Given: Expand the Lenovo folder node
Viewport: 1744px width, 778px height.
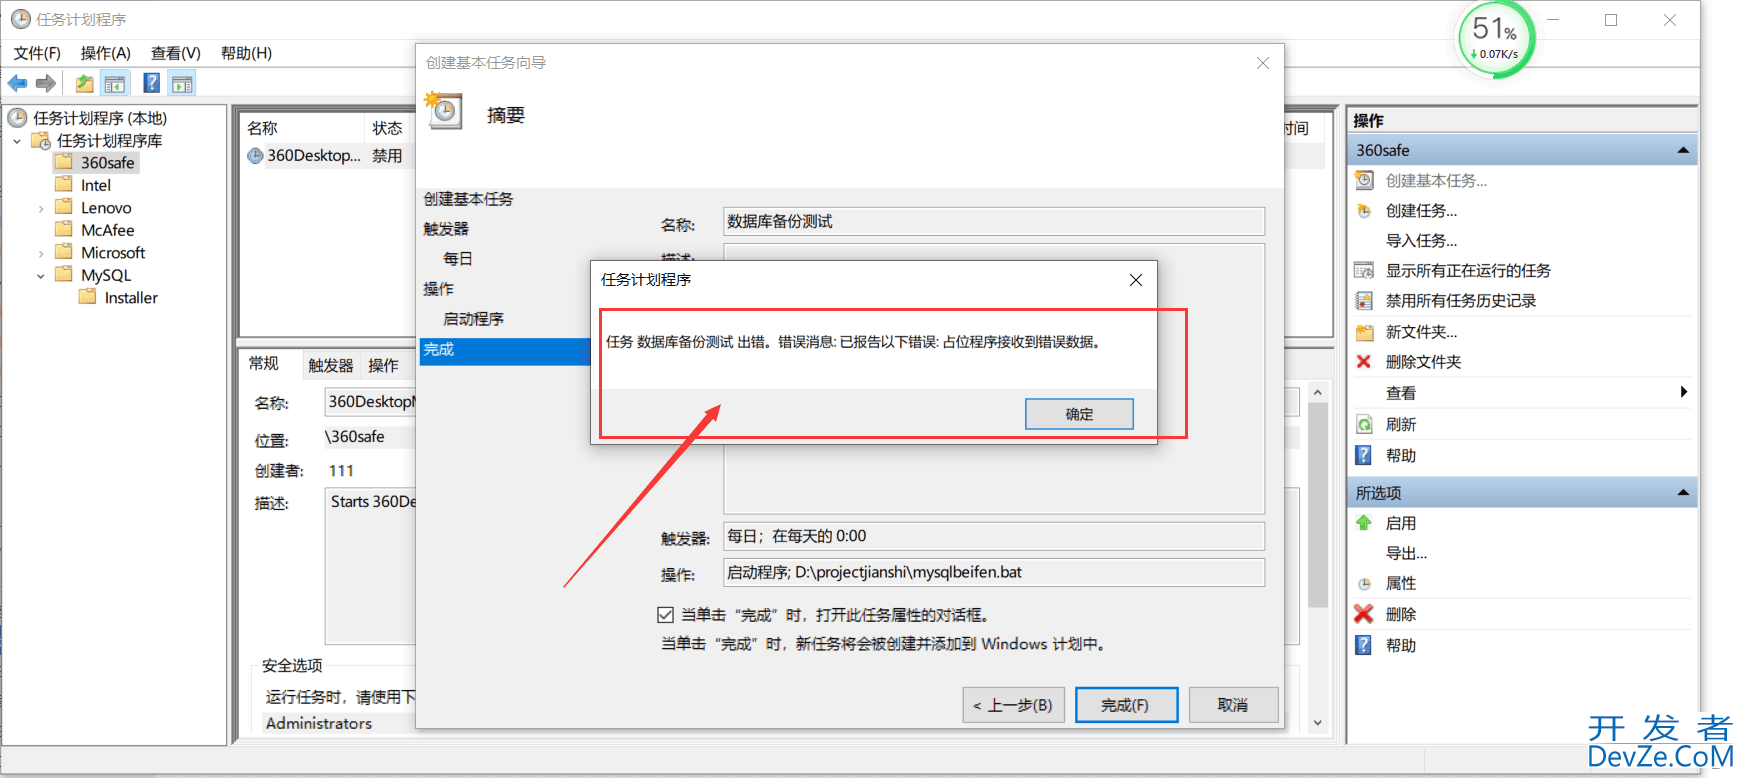Looking at the screenshot, I should tap(41, 209).
